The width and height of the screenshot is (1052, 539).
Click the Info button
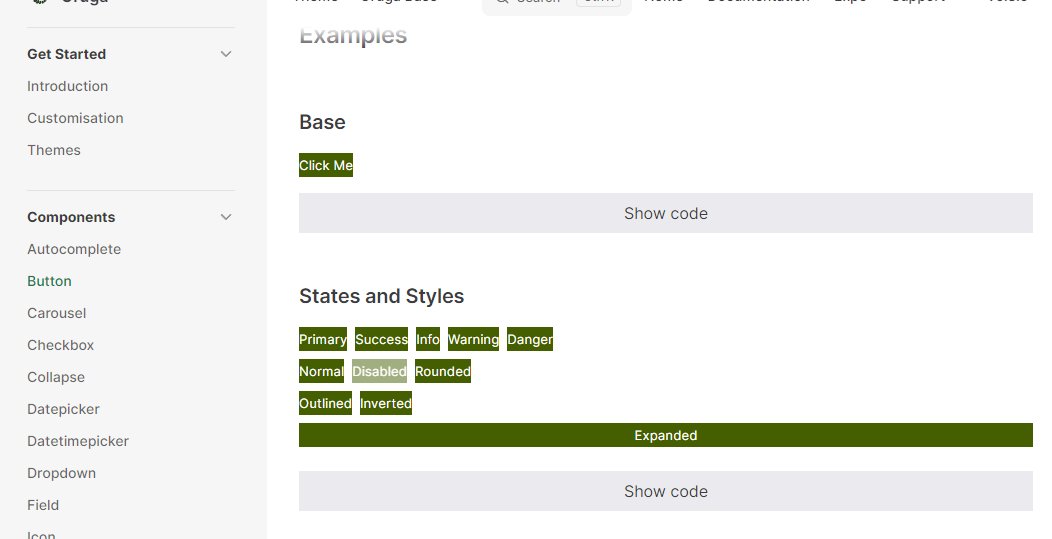click(427, 339)
